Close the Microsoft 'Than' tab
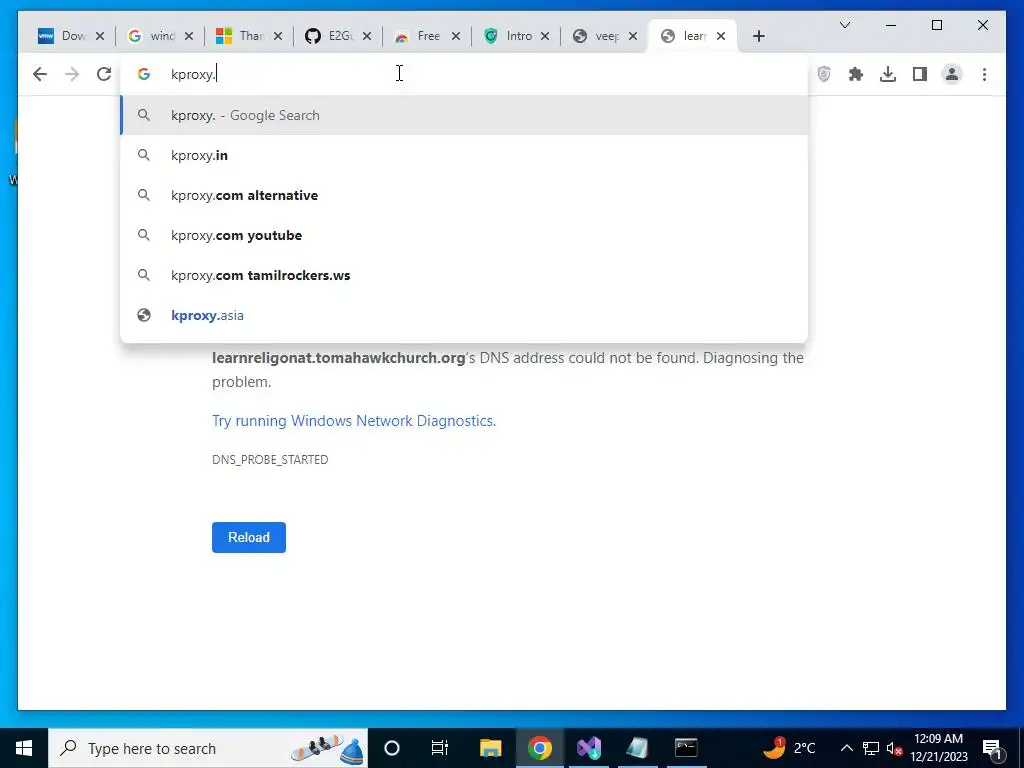The width and height of the screenshot is (1024, 768). point(278,36)
